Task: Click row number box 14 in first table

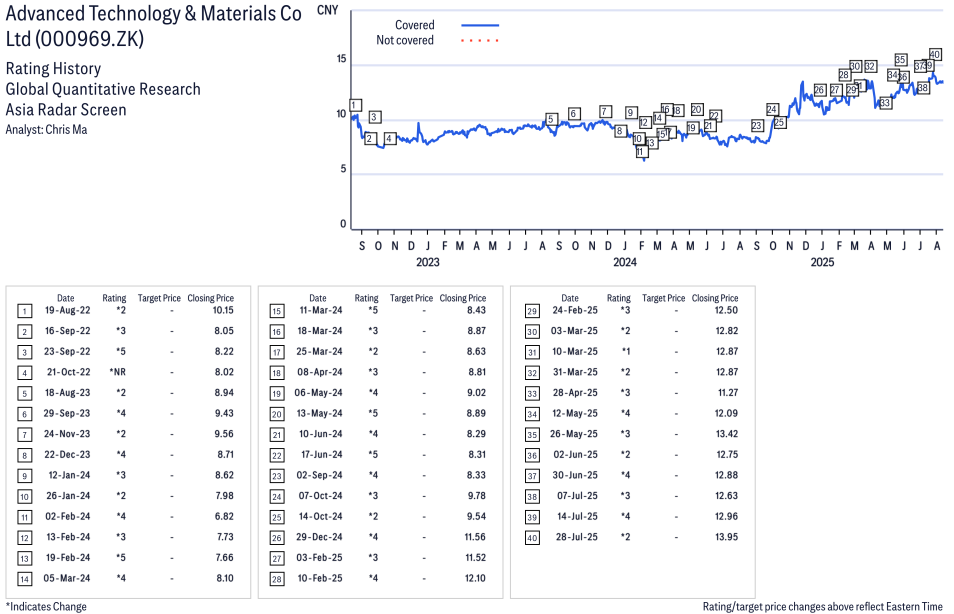Action: pos(24,579)
